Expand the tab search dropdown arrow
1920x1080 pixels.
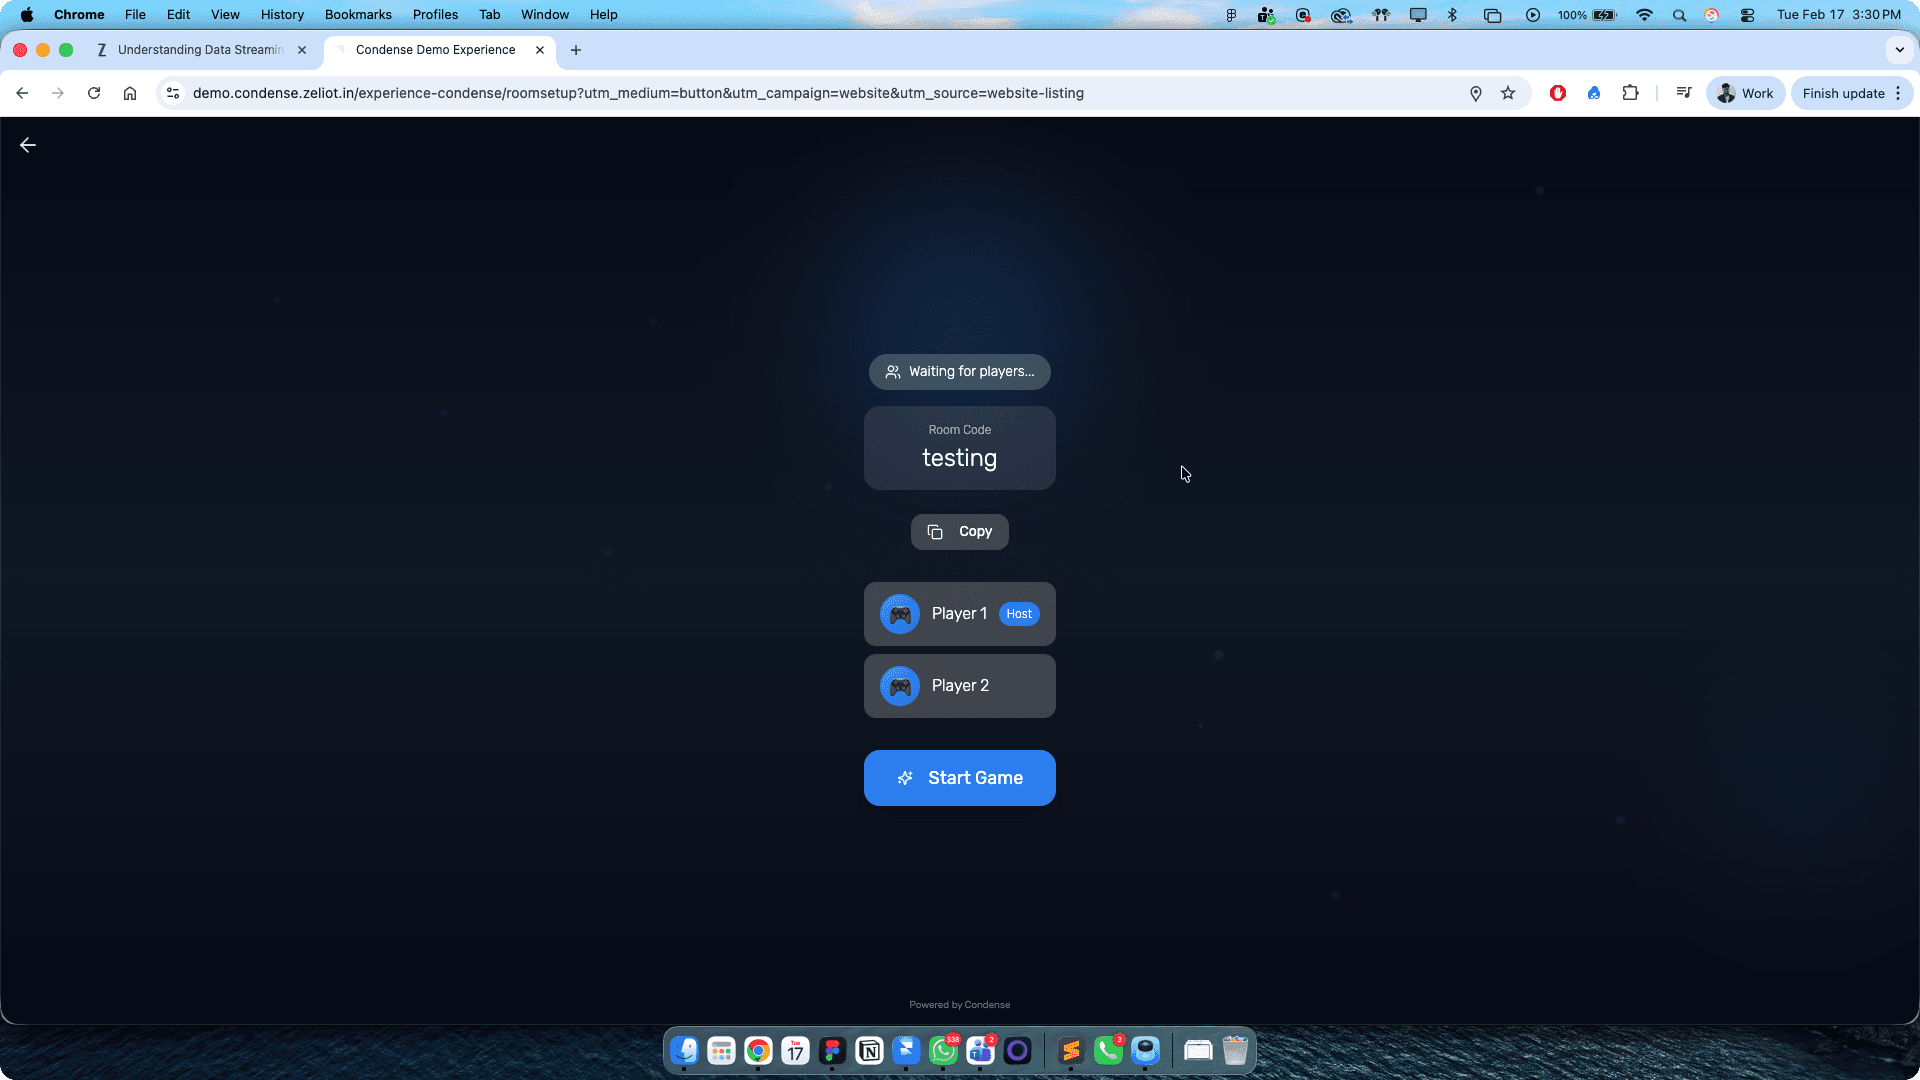coord(1899,50)
